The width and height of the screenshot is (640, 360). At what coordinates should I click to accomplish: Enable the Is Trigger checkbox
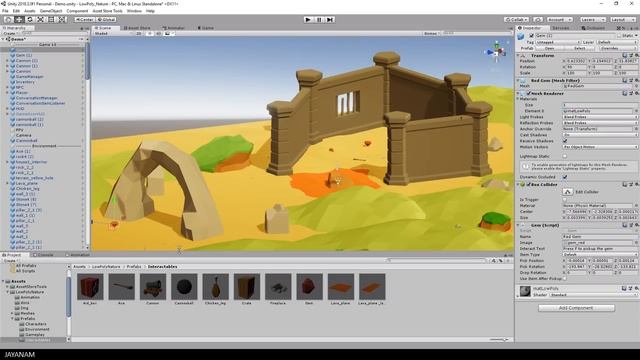click(565, 200)
